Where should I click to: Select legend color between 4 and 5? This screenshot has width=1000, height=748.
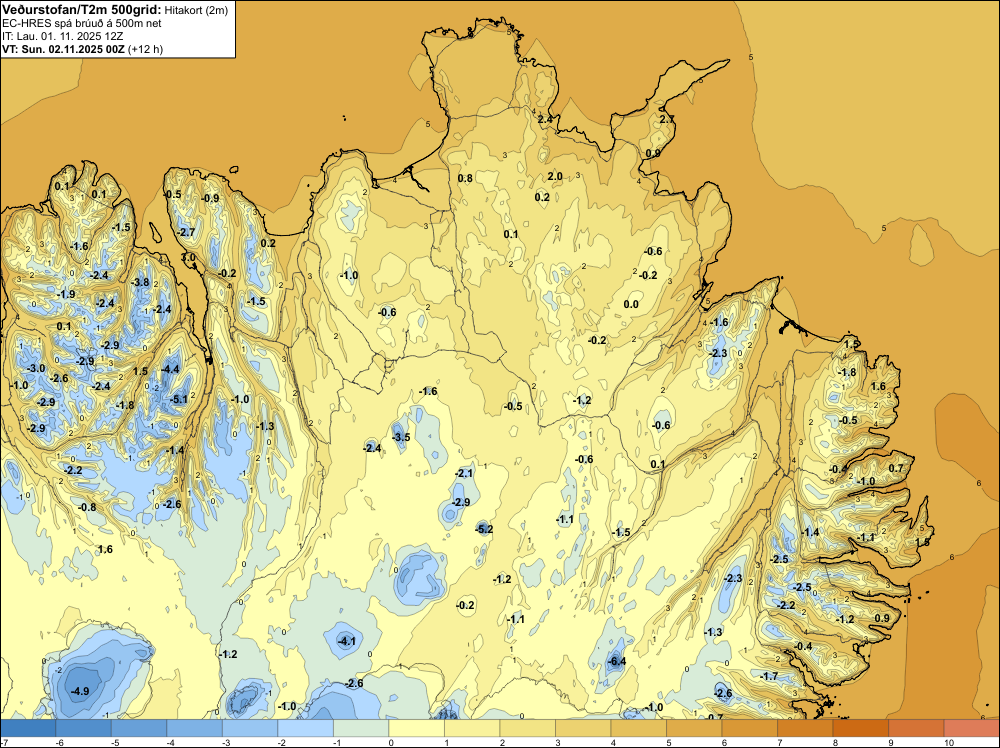pyautogui.click(x=638, y=728)
